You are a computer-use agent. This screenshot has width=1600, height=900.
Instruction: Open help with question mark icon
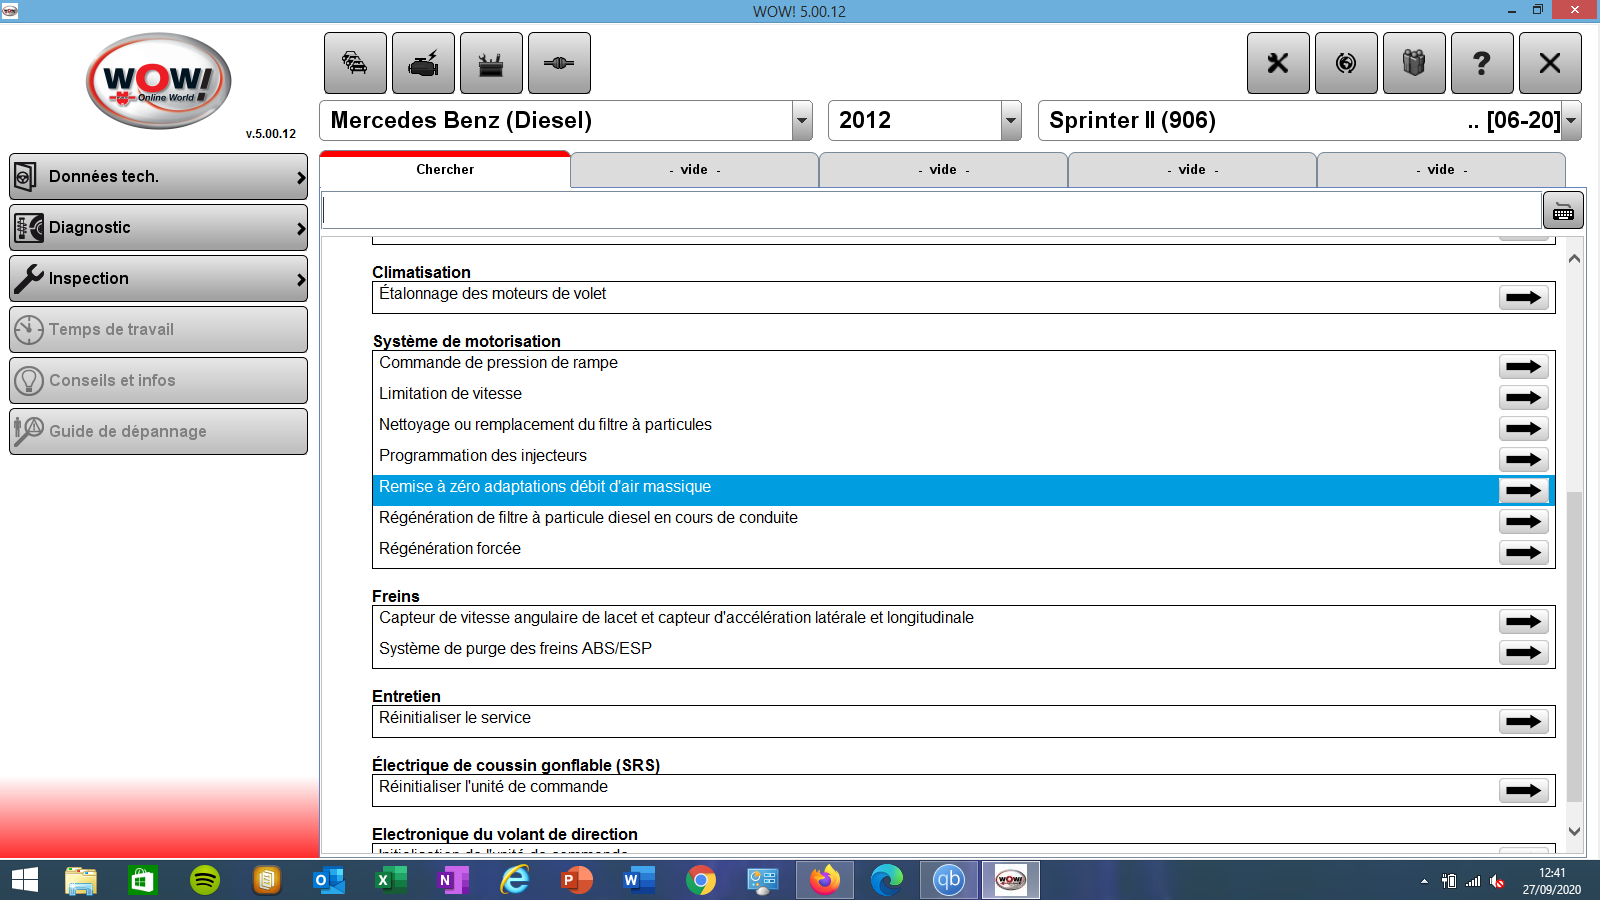1482,63
